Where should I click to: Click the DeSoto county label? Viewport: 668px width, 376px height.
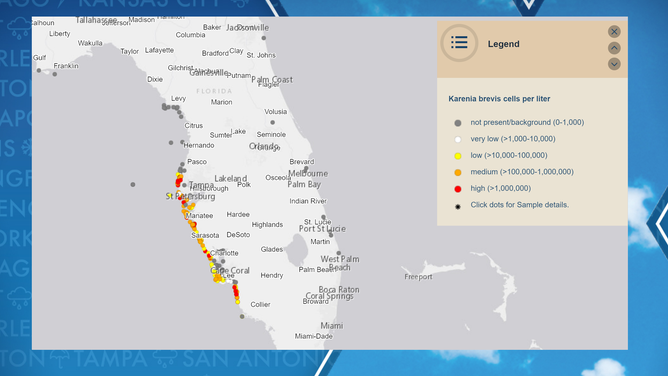click(238, 235)
